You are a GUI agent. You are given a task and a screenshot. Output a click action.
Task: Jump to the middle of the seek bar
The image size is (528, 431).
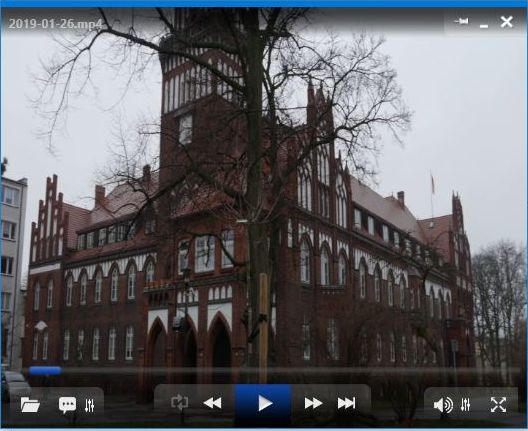coord(274,371)
